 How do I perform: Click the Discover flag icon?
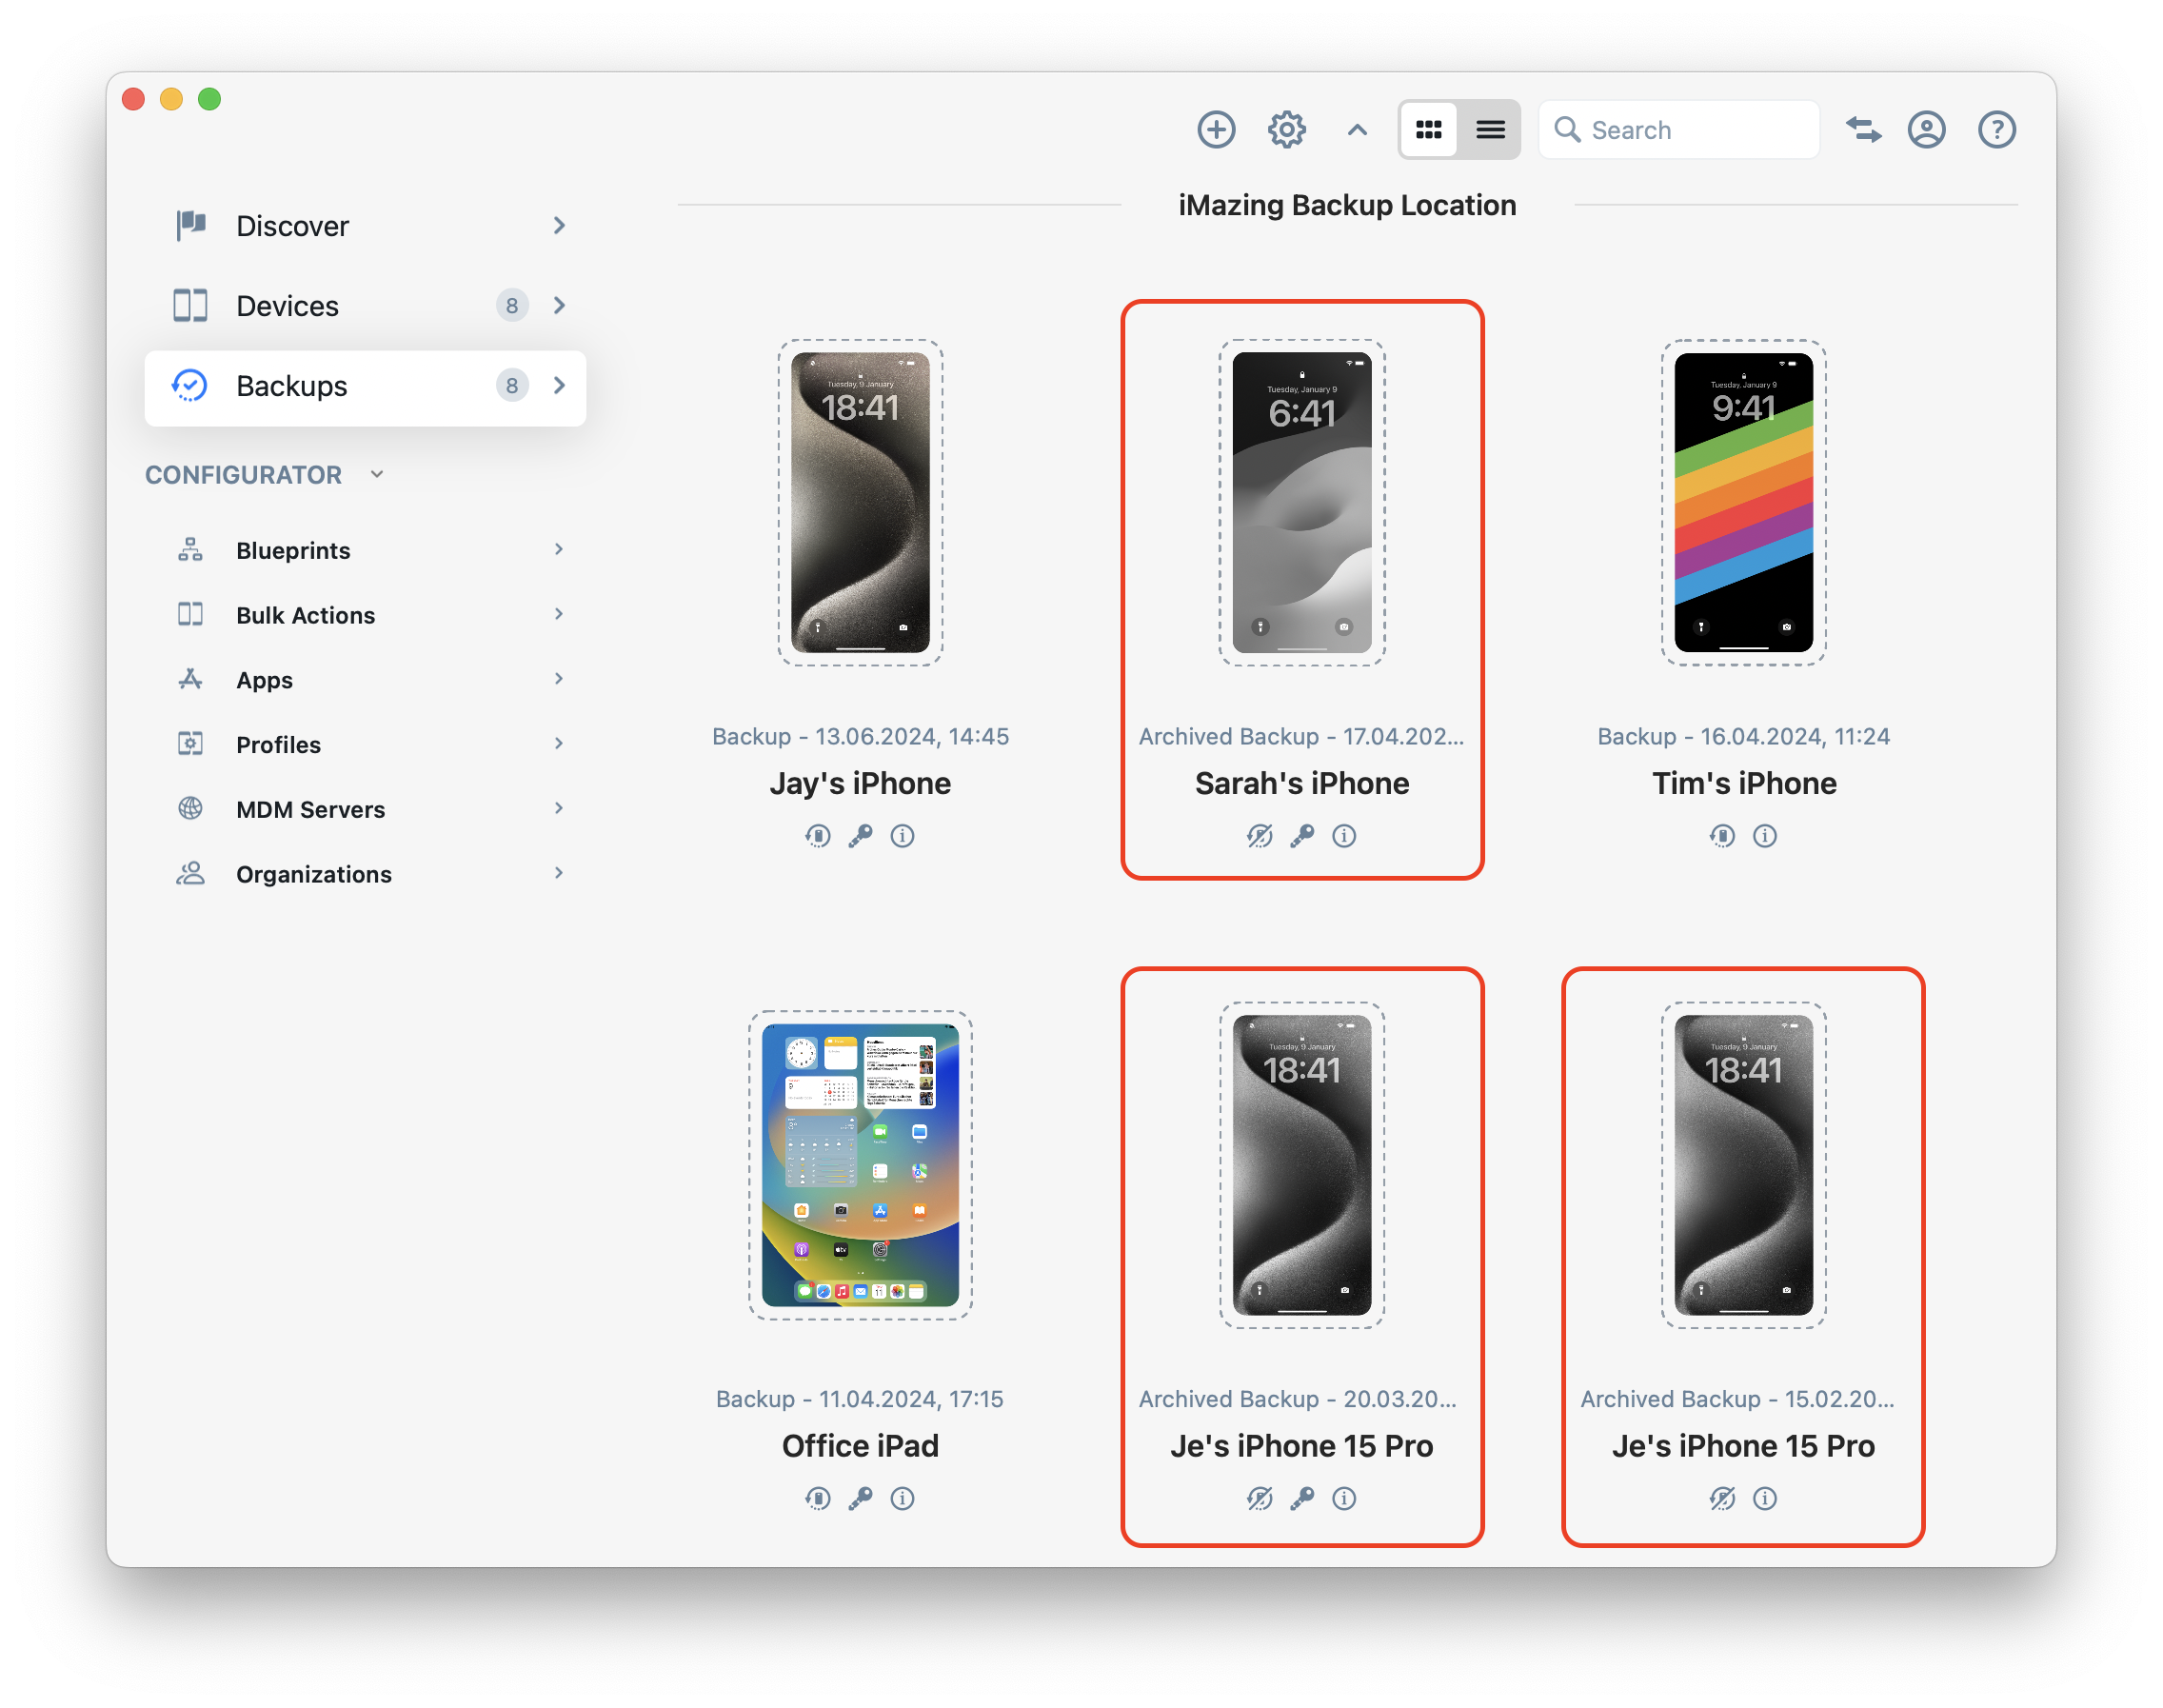(190, 226)
